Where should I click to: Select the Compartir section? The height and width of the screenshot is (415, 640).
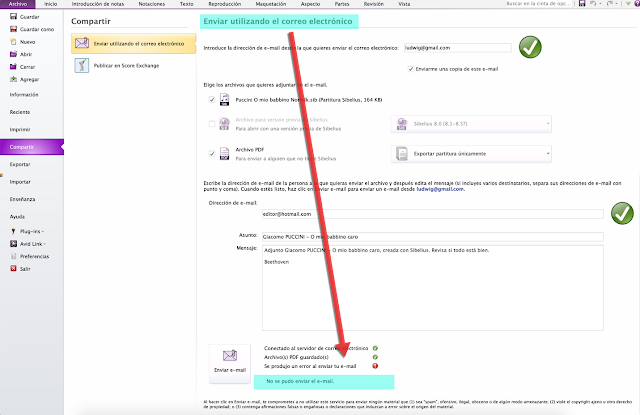(x=32, y=147)
